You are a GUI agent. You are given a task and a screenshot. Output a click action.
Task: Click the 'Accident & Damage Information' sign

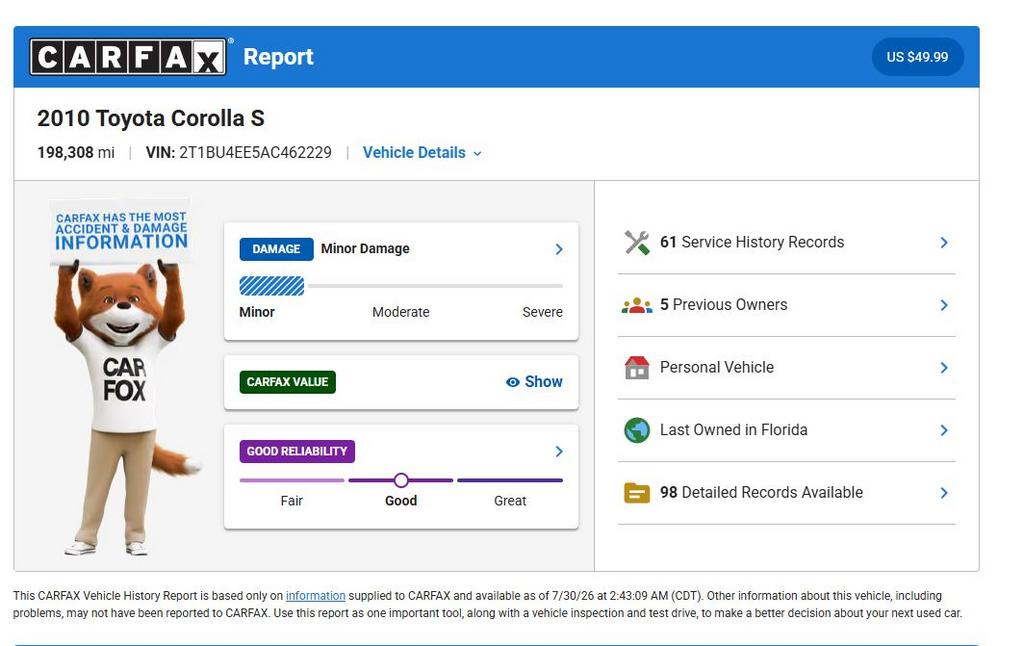coord(121,231)
